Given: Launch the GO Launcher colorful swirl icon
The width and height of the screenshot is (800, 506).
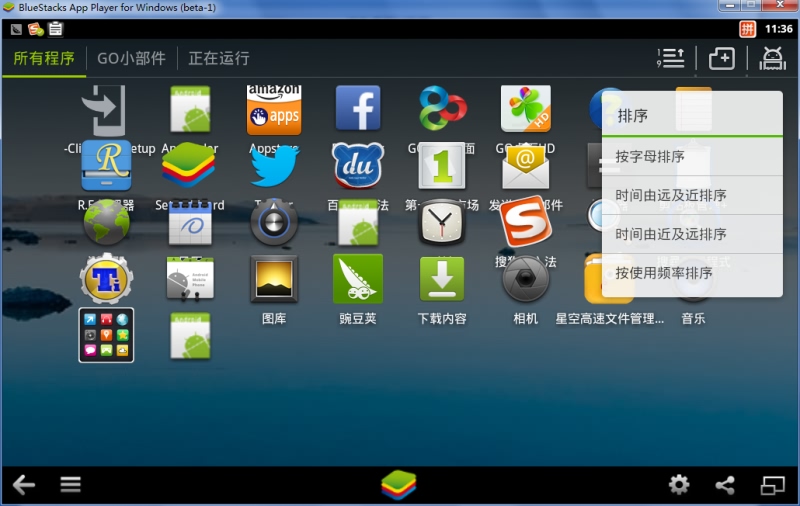Looking at the screenshot, I should 442,108.
